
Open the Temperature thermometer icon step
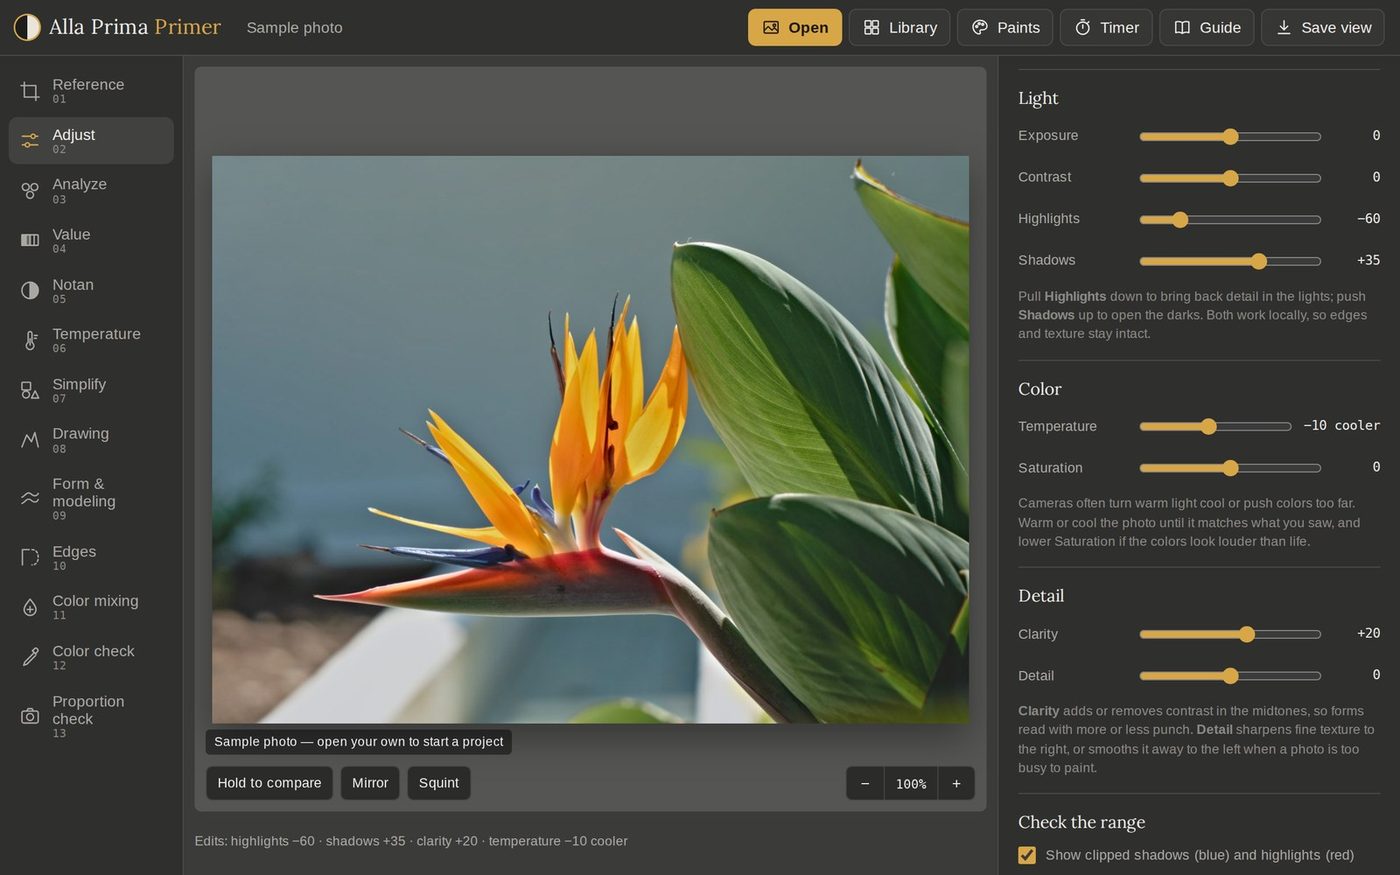(30, 340)
